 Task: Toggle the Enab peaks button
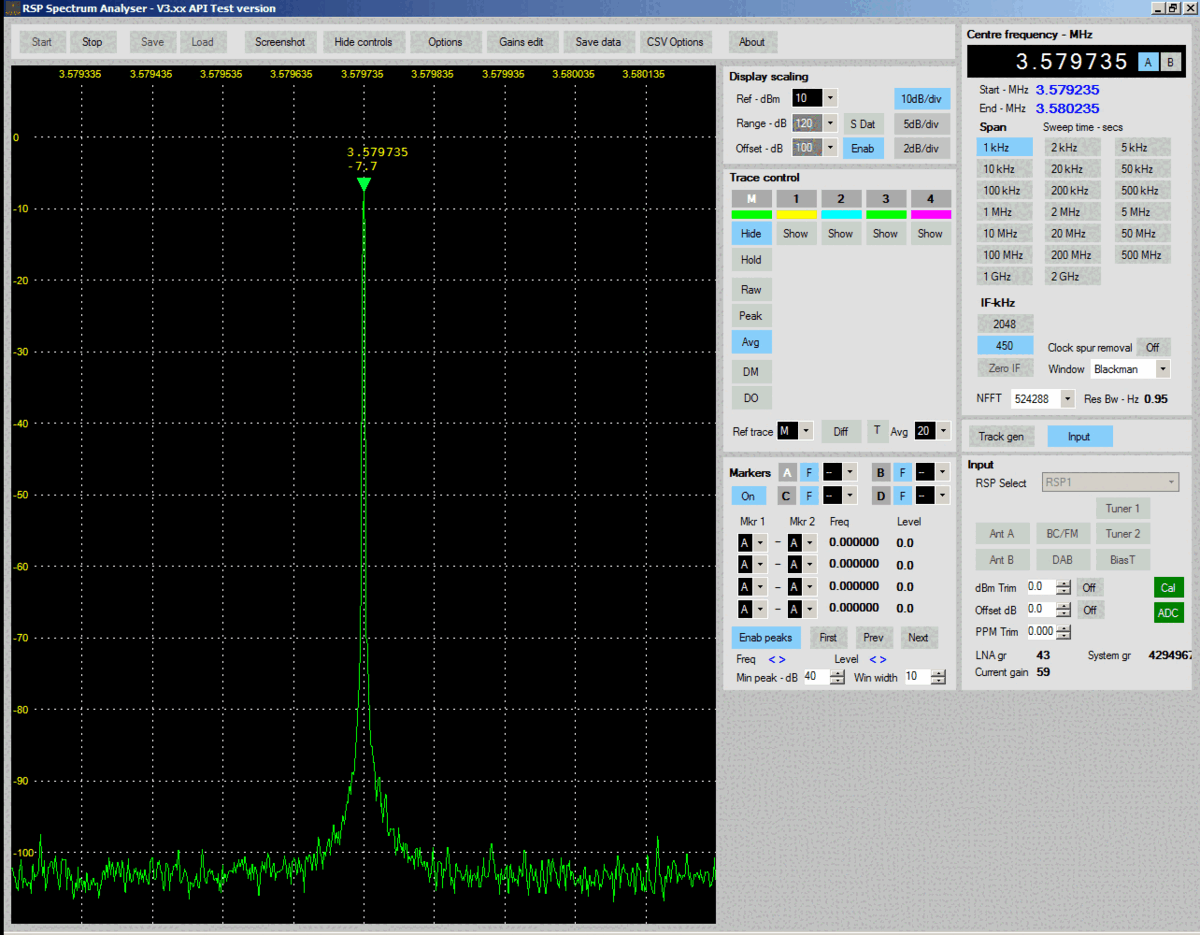coord(765,637)
